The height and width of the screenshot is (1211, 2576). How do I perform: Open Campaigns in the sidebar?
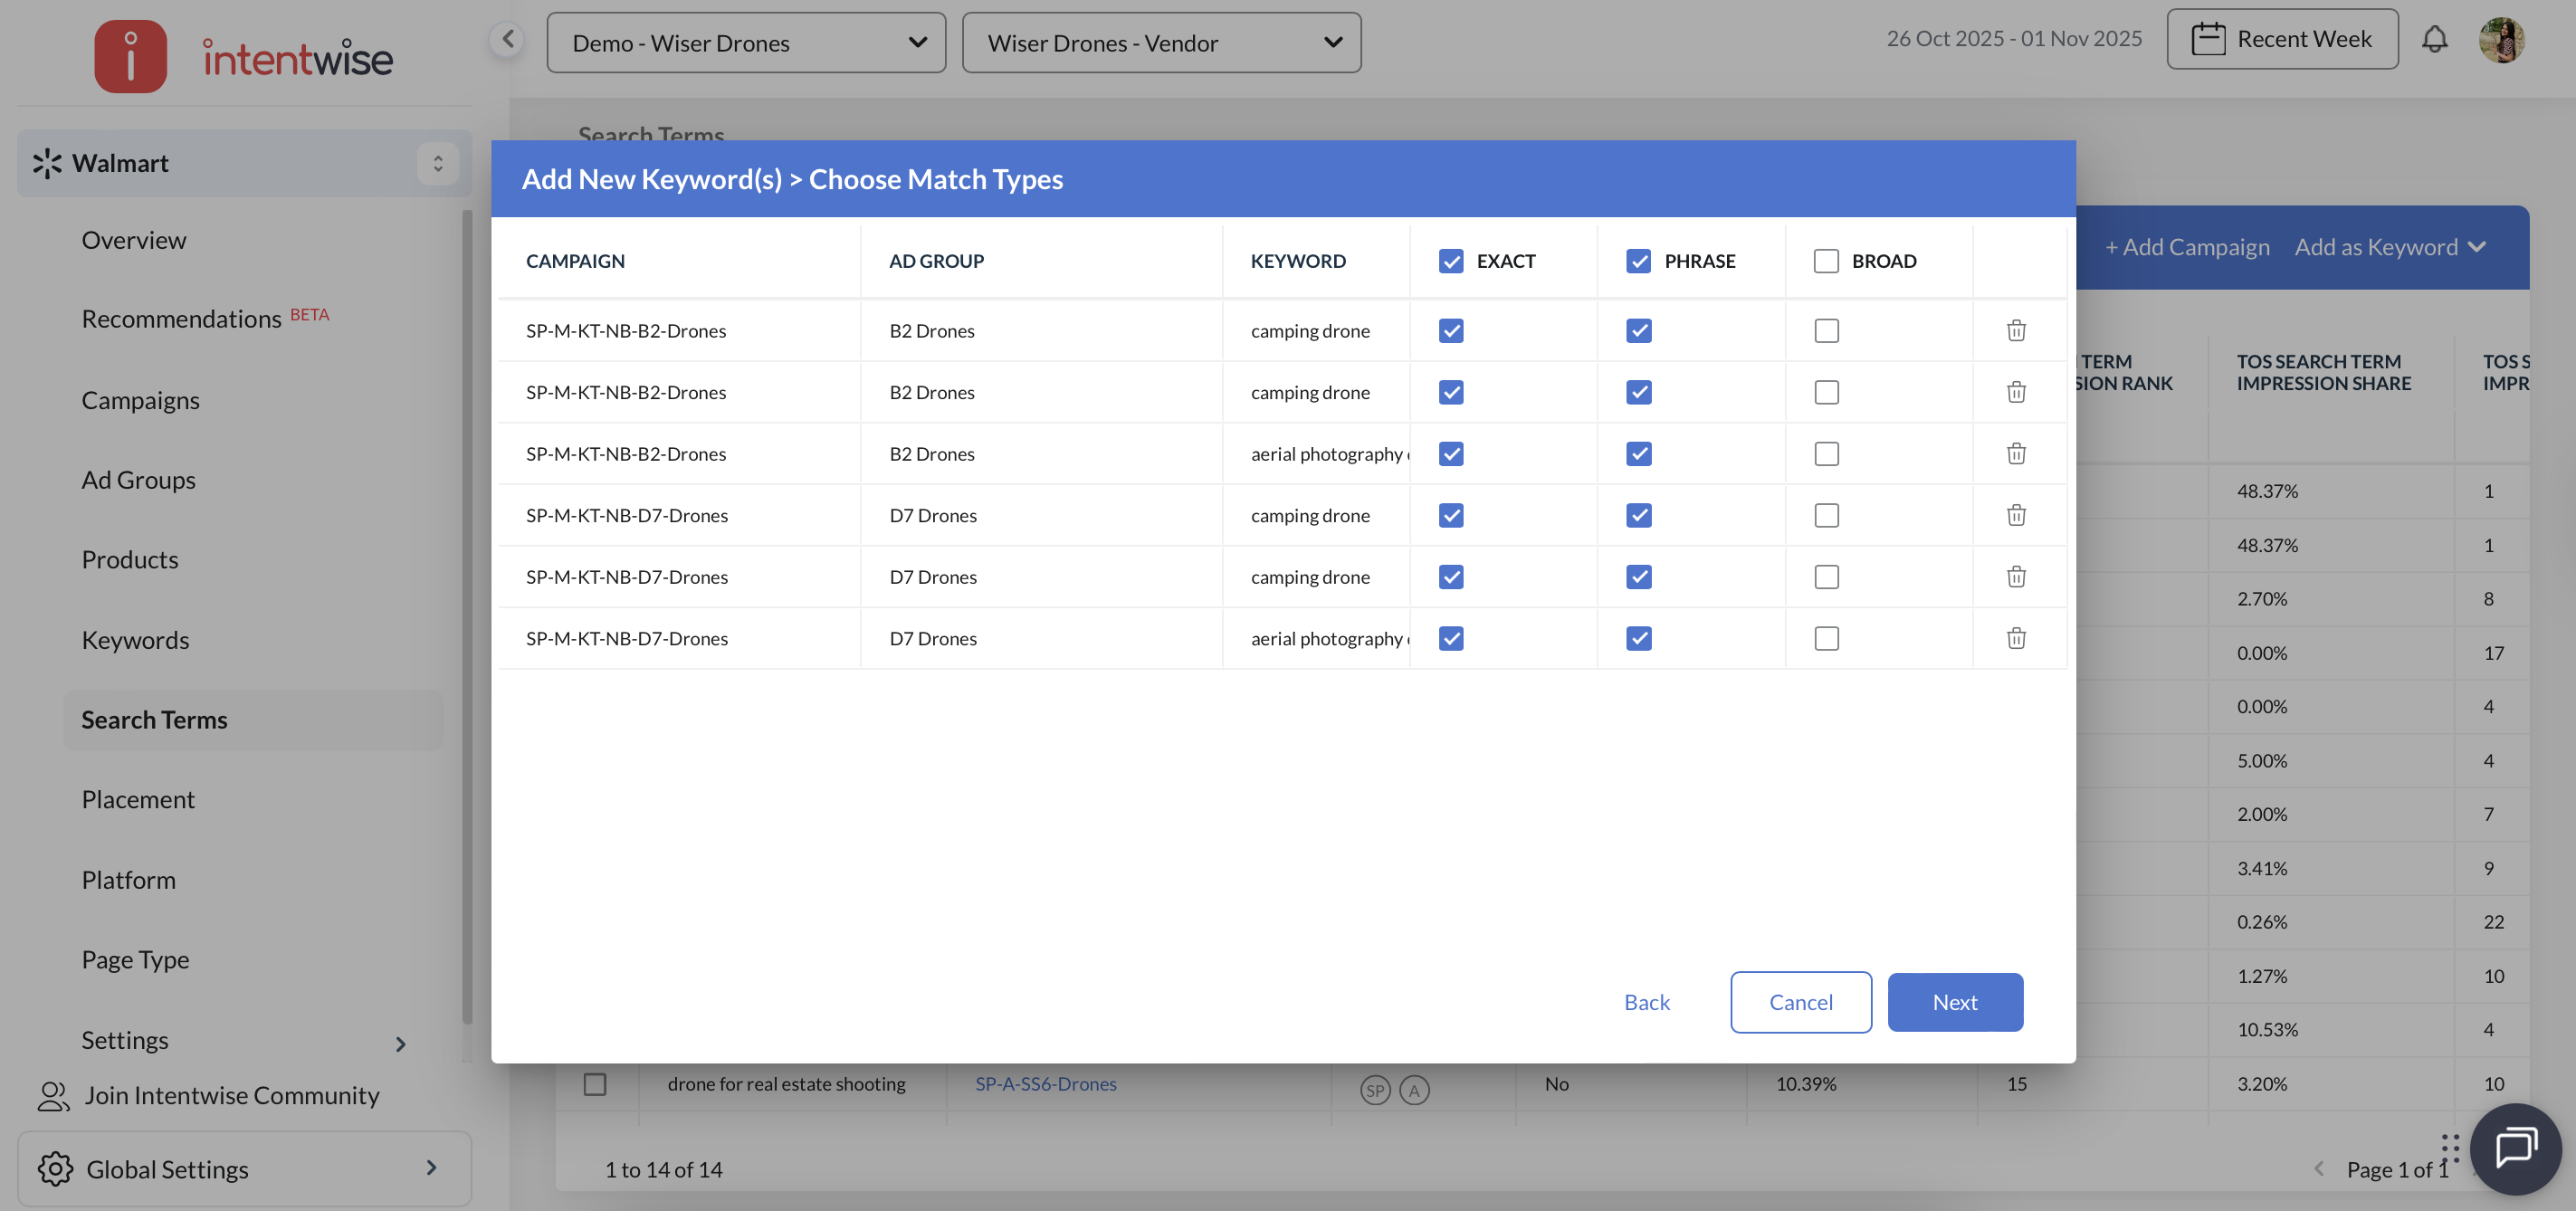(140, 400)
